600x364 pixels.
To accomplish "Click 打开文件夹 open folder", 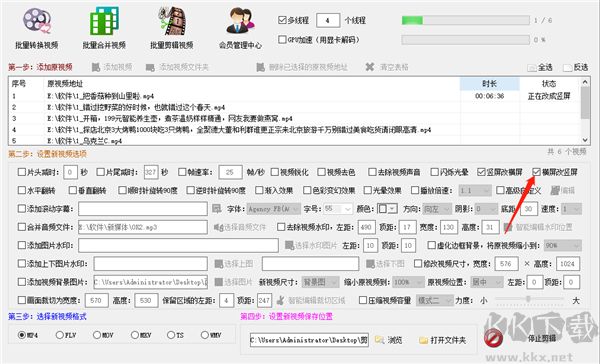I will [x=443, y=340].
